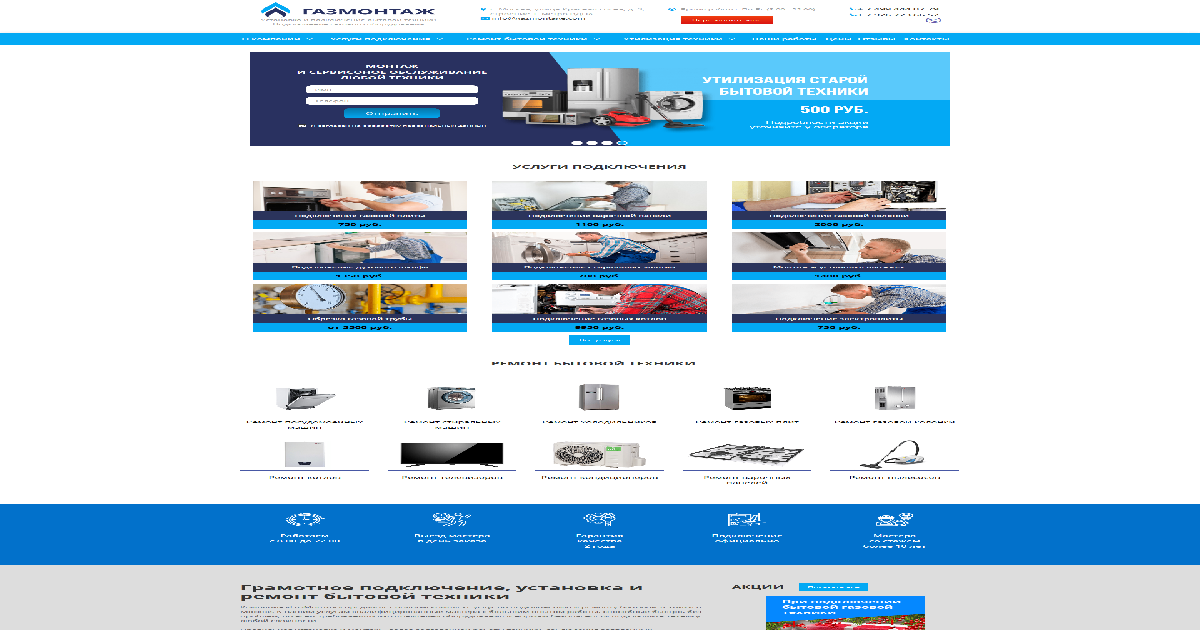Select the gas water heater repair icon

(x=894, y=397)
